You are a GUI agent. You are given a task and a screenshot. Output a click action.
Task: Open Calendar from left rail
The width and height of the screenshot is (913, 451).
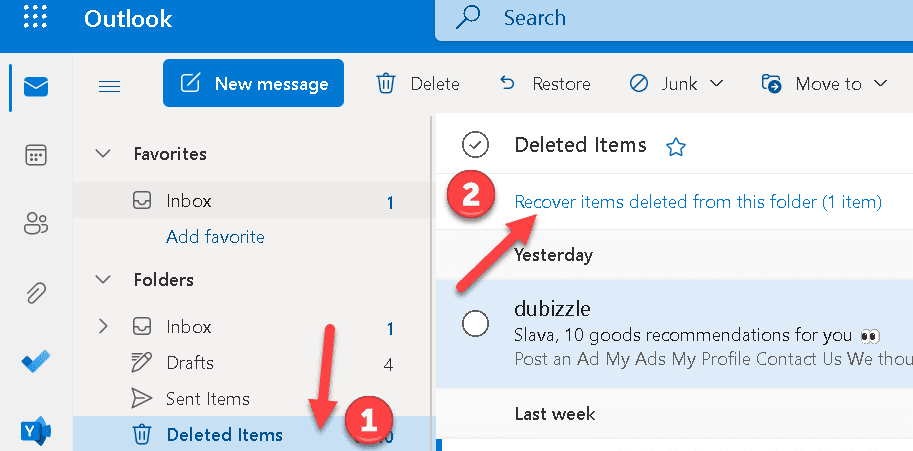pyautogui.click(x=36, y=156)
